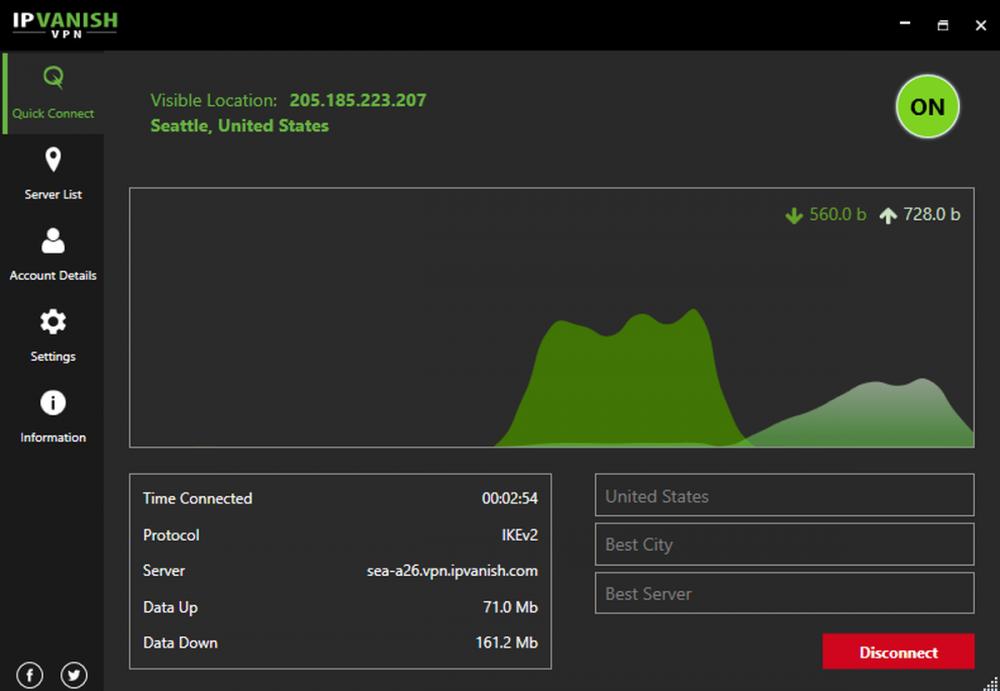Click the Data Up label
This screenshot has width=1000, height=691.
(x=170, y=607)
